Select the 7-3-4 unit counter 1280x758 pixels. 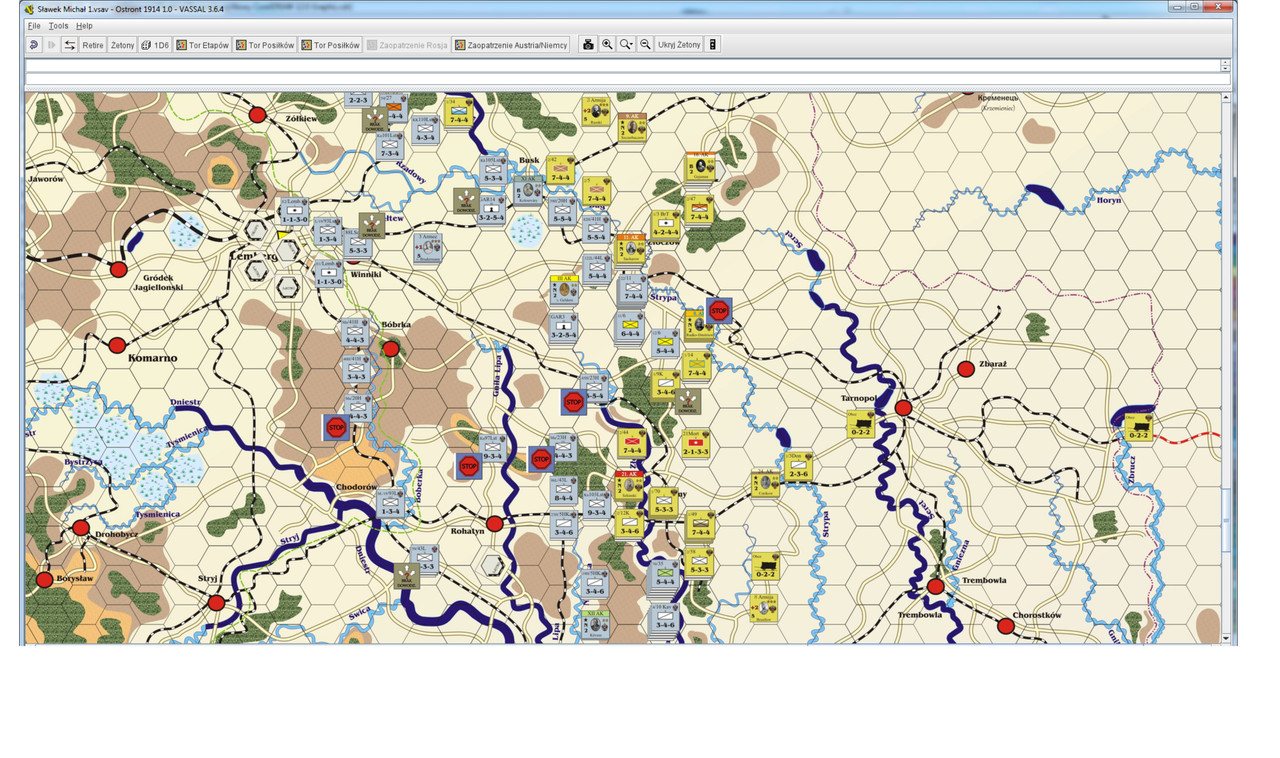tap(390, 146)
